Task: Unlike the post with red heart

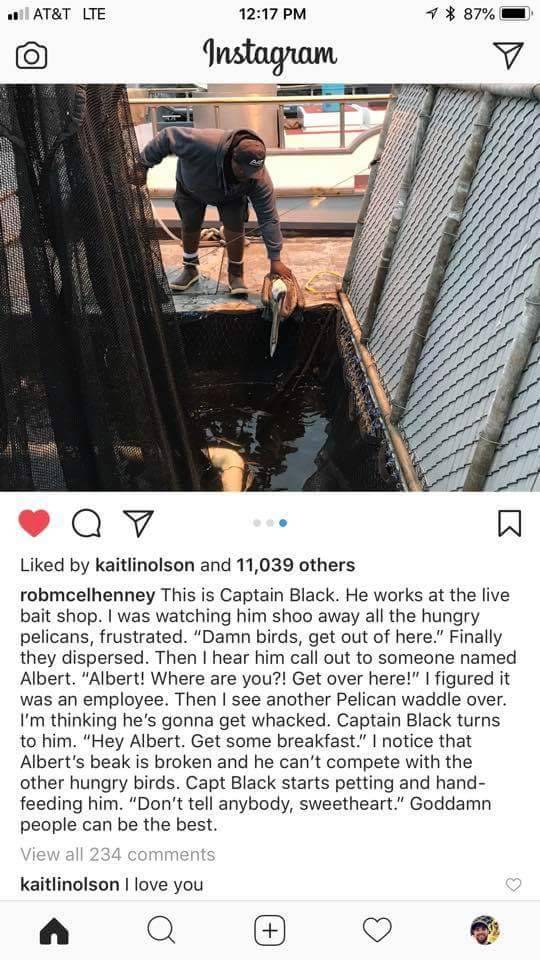Action: (34, 523)
